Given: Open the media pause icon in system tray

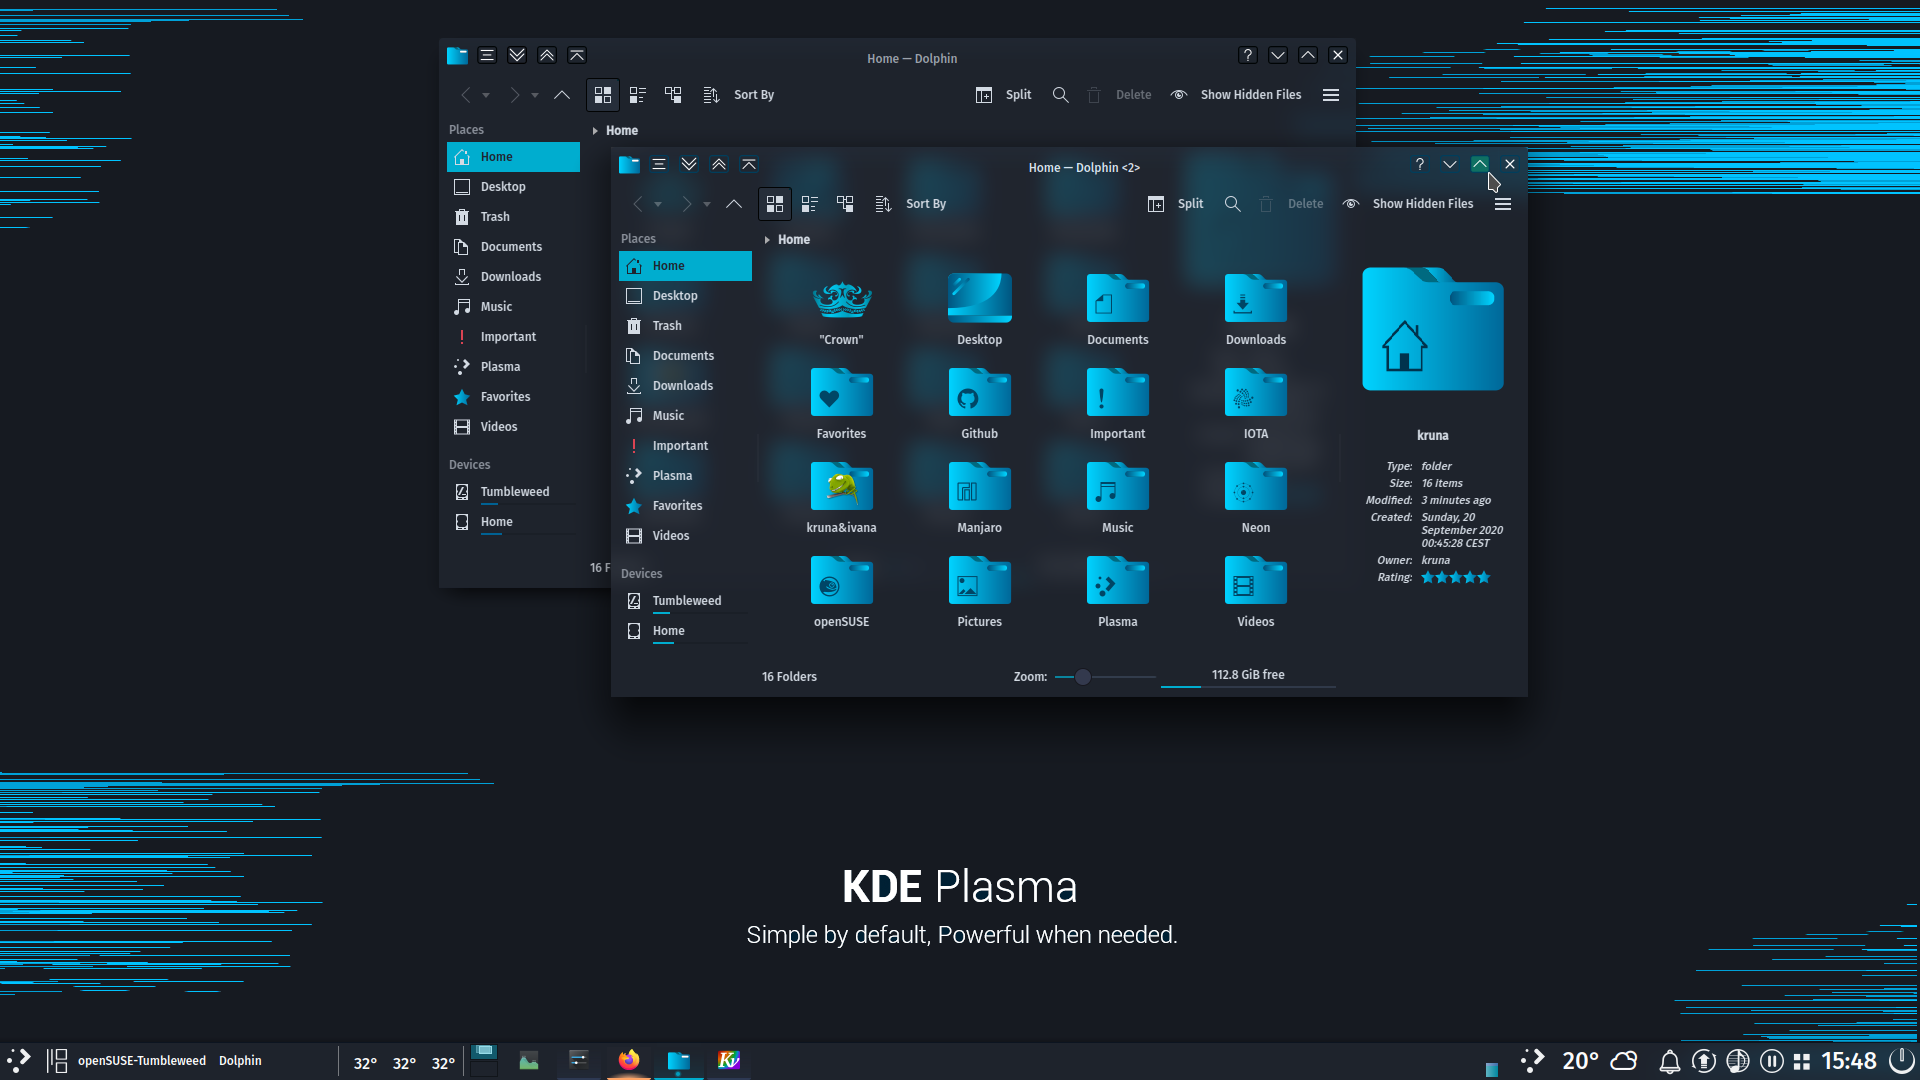Looking at the screenshot, I should pyautogui.click(x=1772, y=1061).
